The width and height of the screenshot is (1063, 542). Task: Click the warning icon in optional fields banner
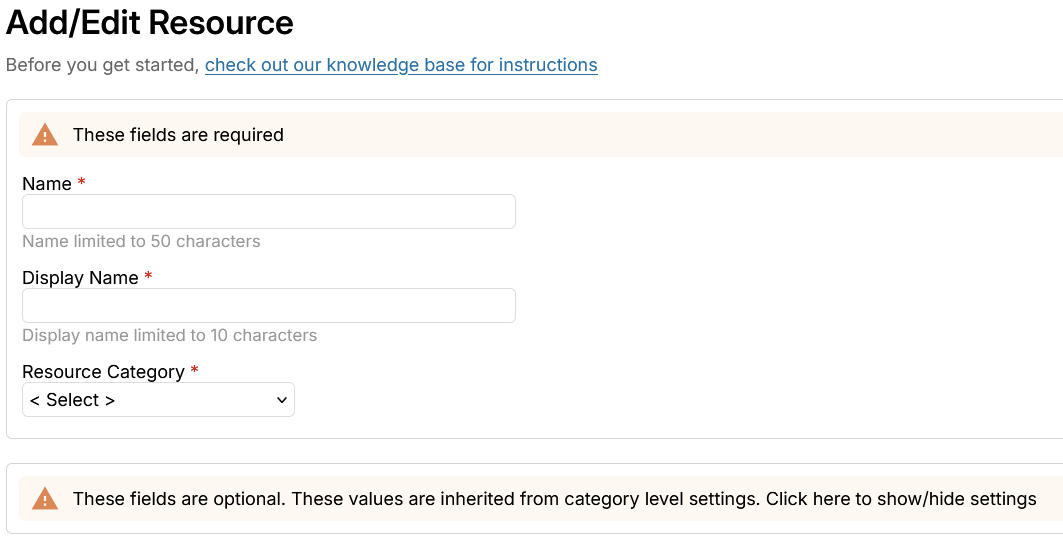click(x=45, y=499)
